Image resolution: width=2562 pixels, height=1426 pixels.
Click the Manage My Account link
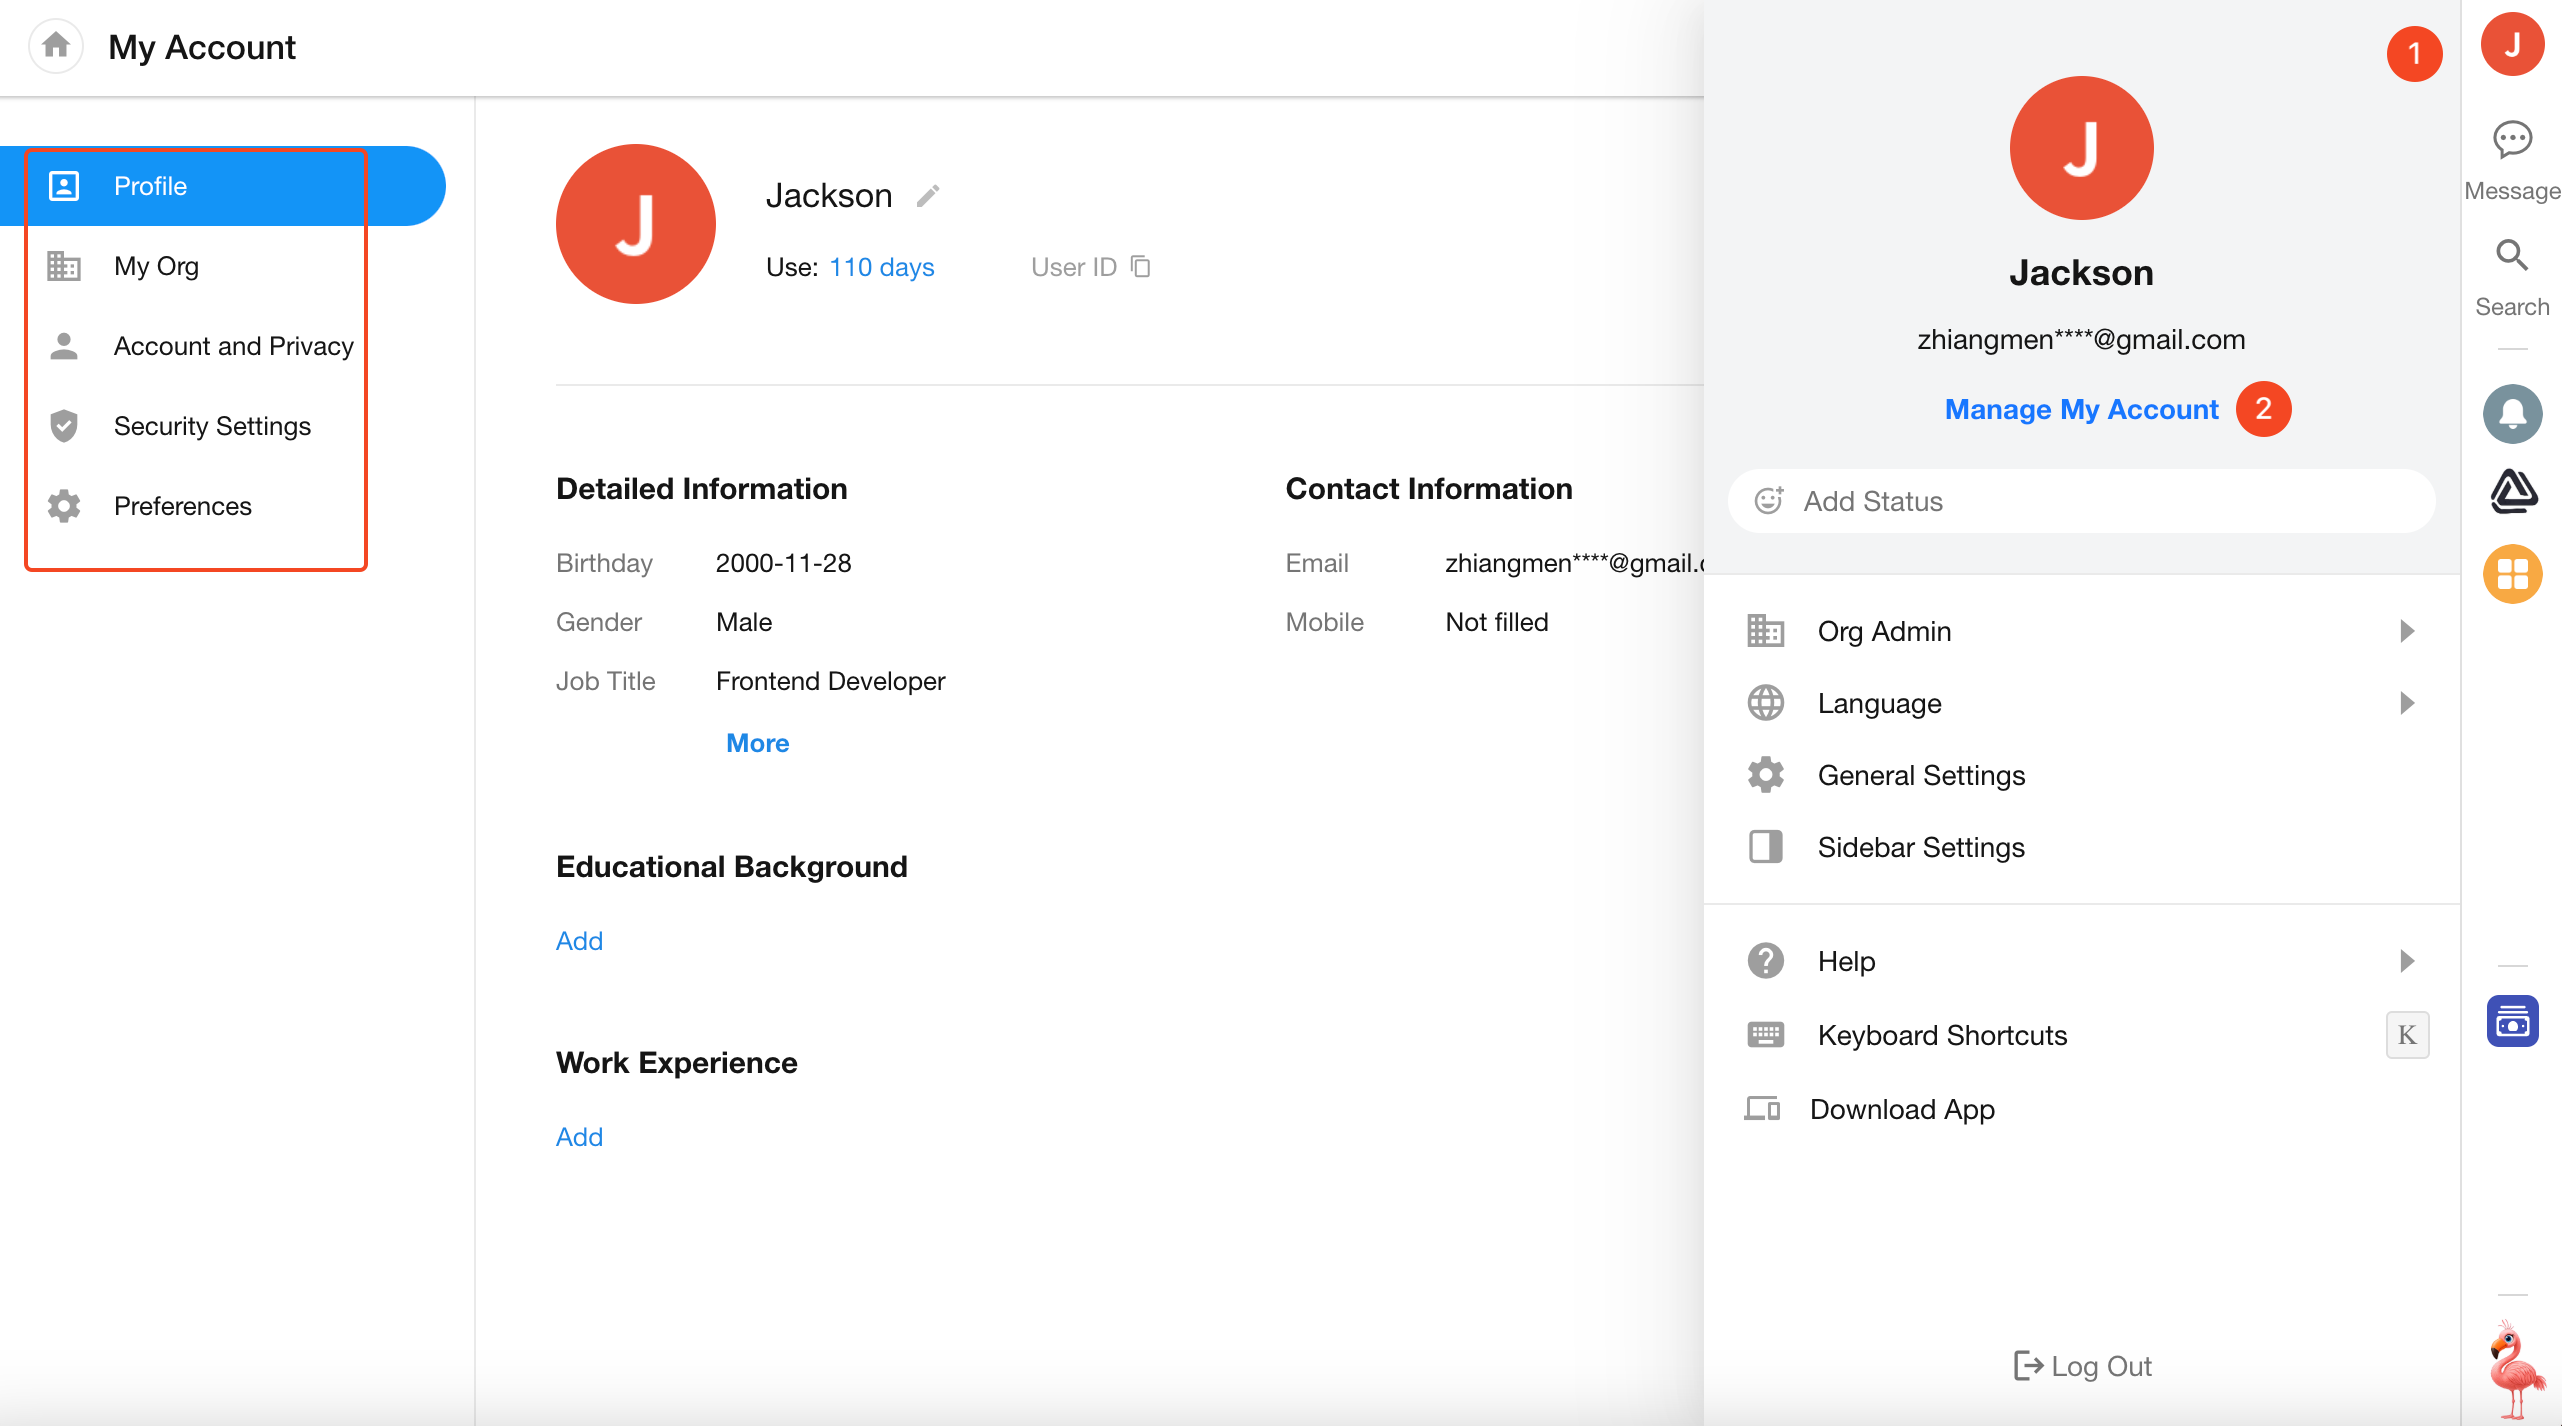coord(2081,410)
